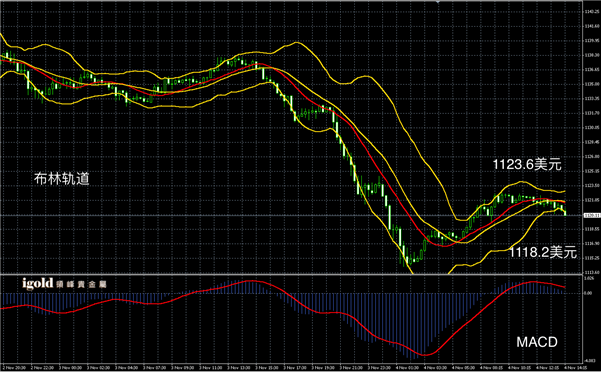Click the 1118.2美元 support annotation
Viewport: 601px width, 372px height.
coord(543,252)
